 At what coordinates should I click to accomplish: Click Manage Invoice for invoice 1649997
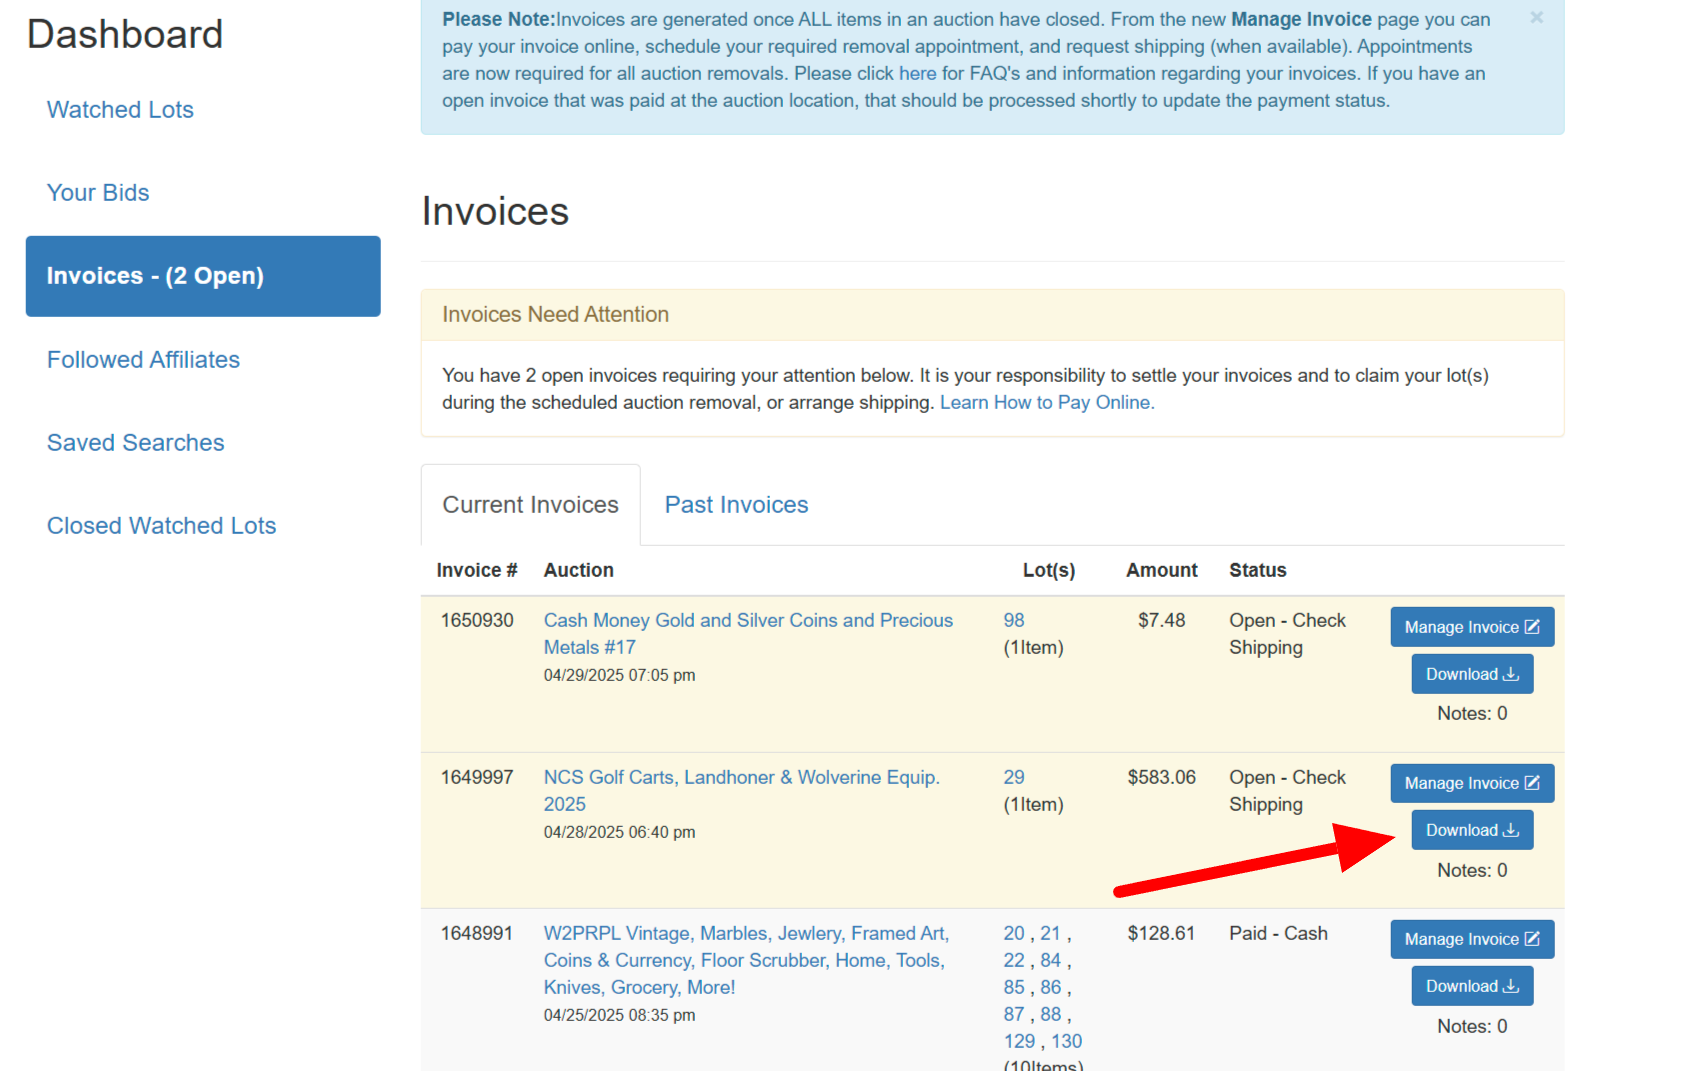1471,783
